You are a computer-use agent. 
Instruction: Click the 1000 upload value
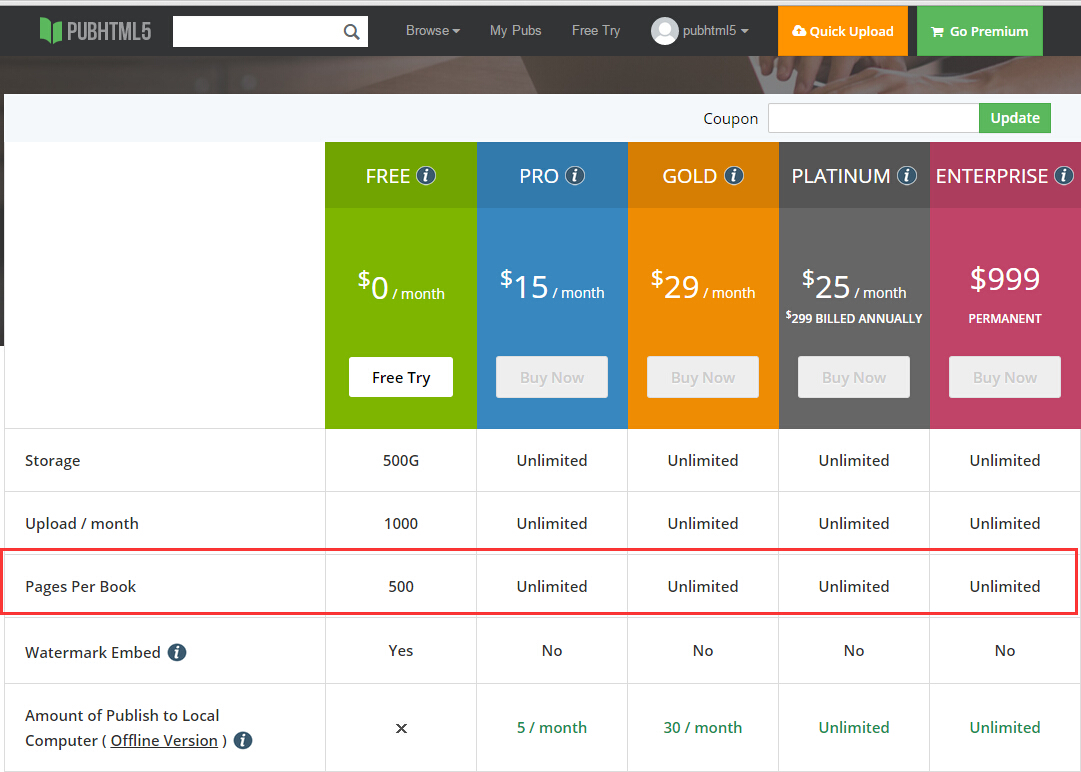(401, 524)
